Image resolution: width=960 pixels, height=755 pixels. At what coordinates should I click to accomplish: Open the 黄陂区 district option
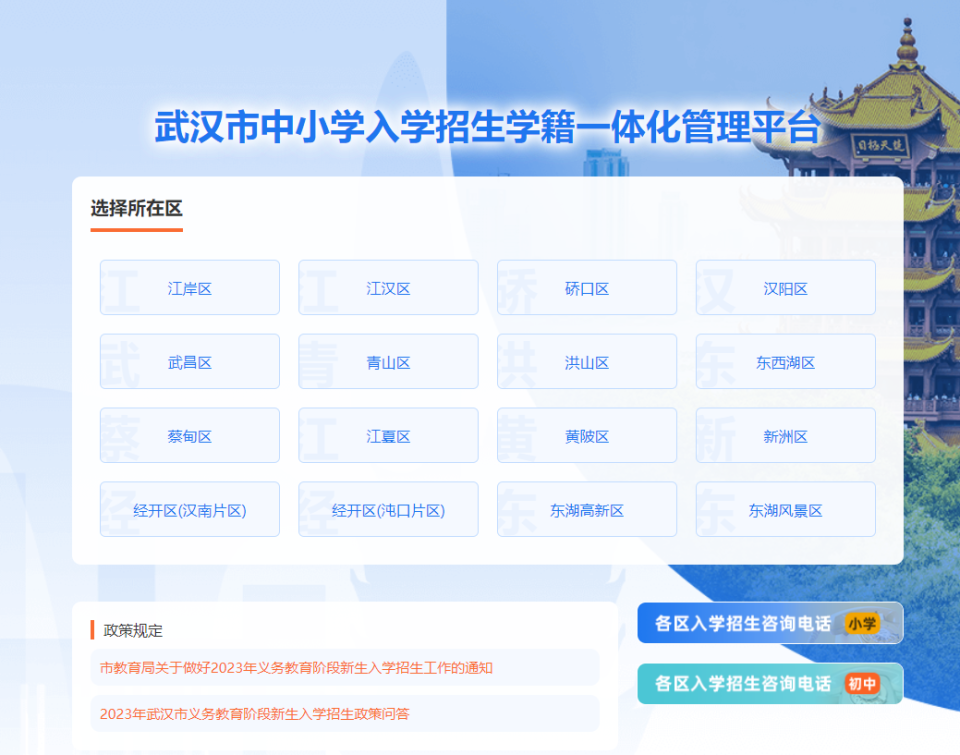586,436
